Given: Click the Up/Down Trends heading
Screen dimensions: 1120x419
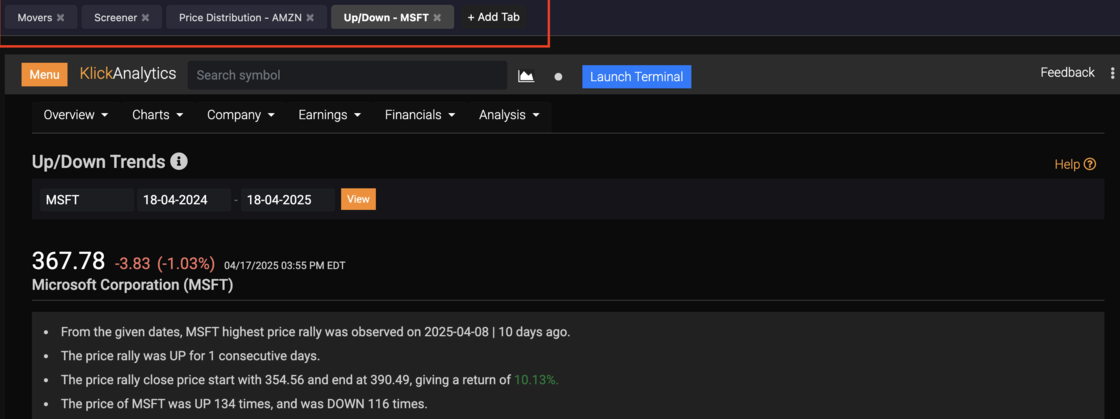Looking at the screenshot, I should pyautogui.click(x=99, y=162).
